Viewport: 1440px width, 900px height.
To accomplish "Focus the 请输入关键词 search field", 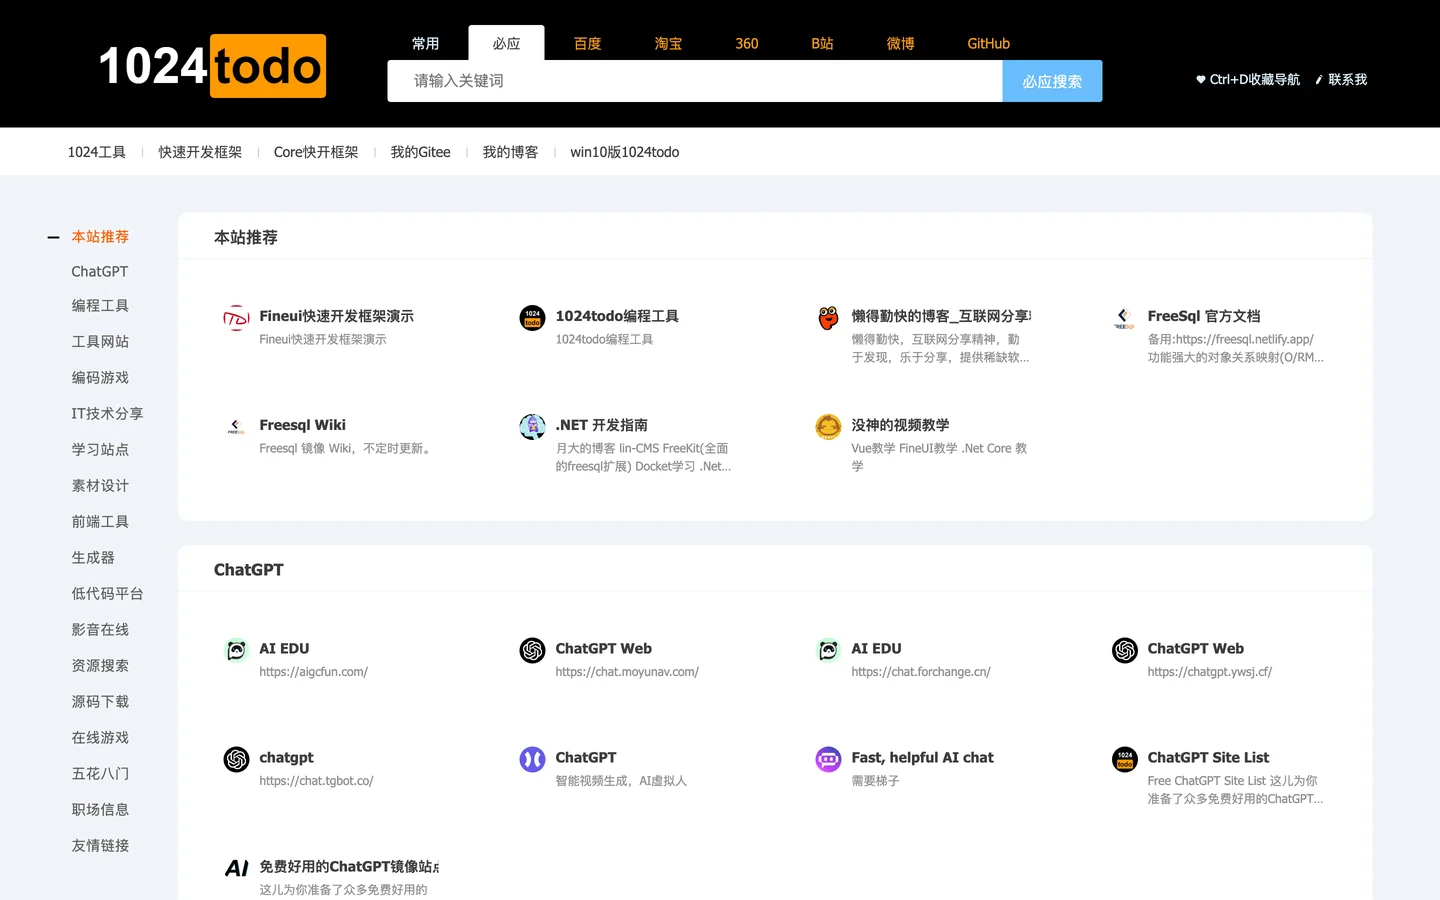I will 695,81.
